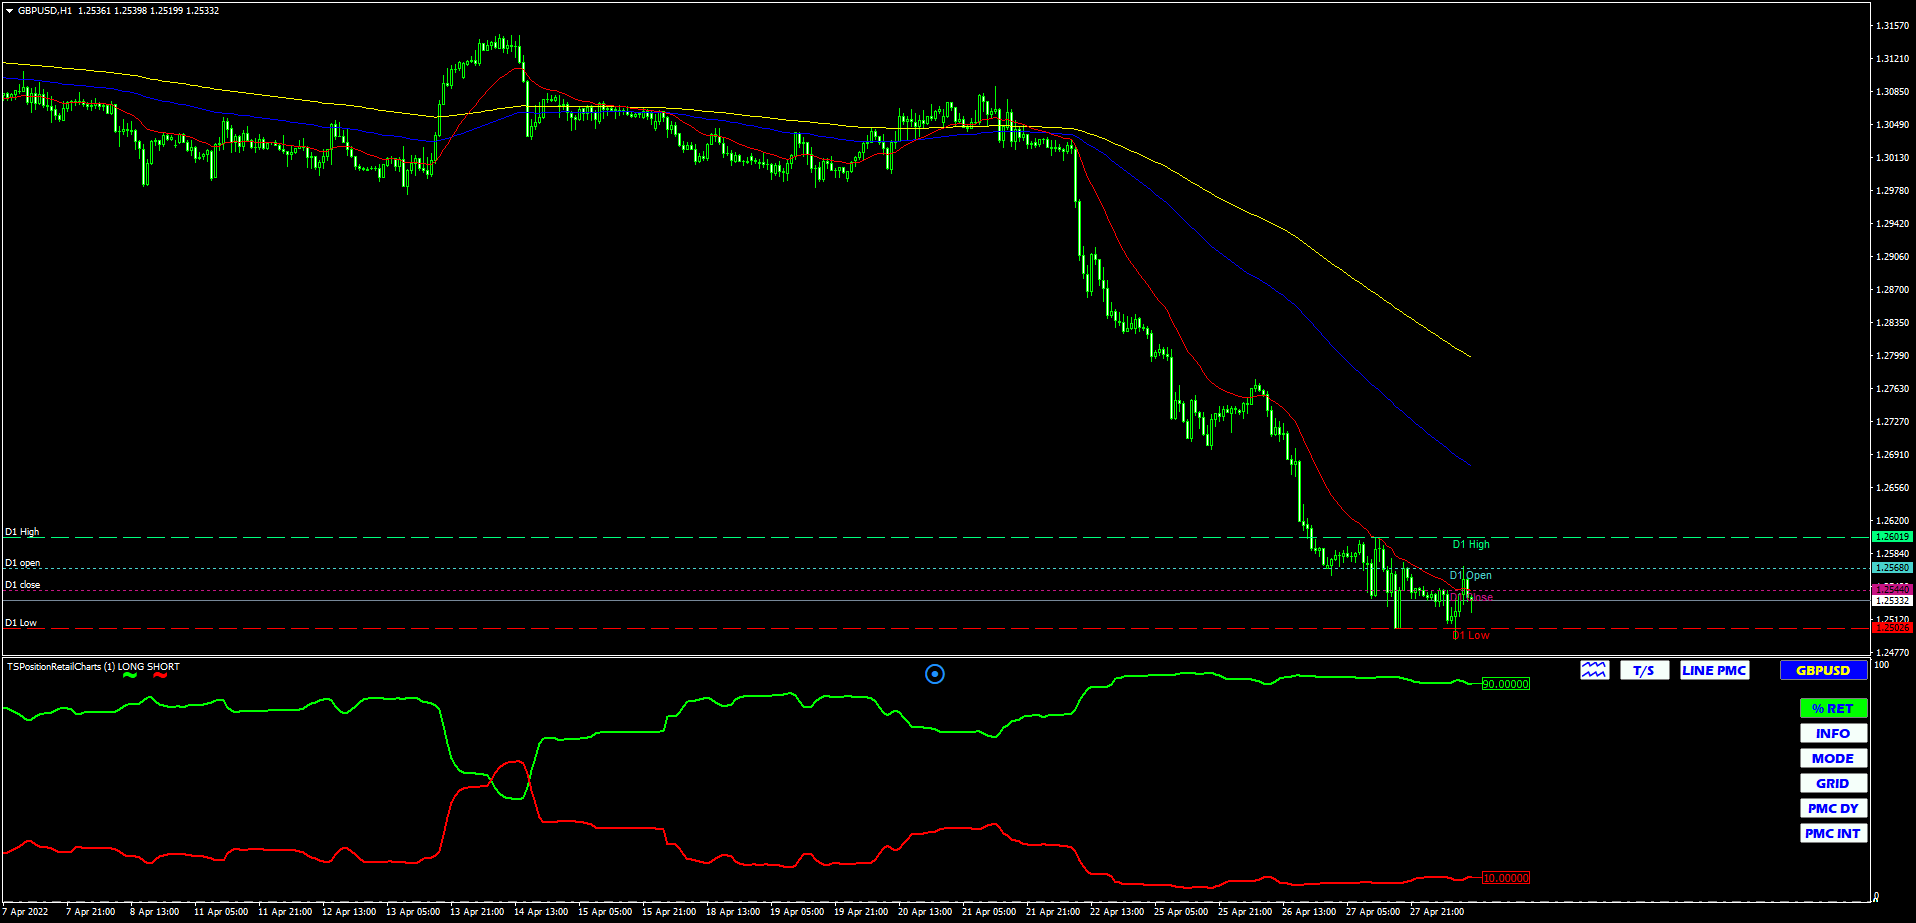
Task: Click the 1.30130 price scale value
Action: [1892, 158]
